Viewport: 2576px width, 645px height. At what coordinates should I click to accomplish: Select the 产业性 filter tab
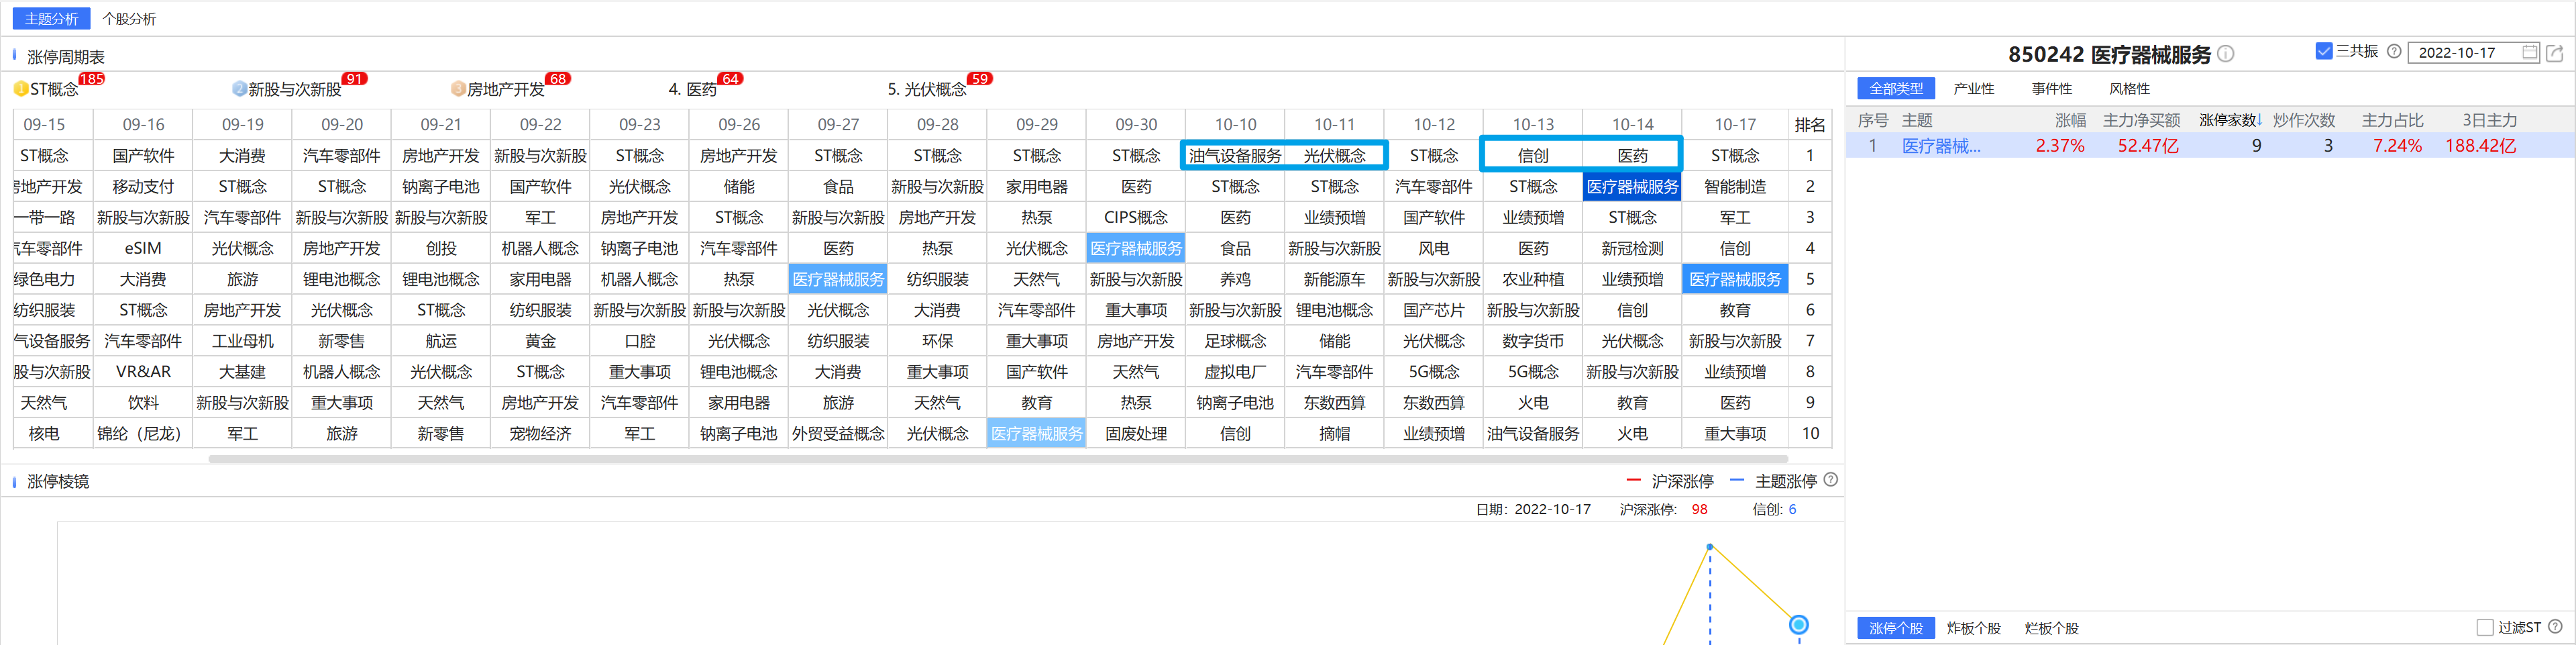click(1973, 88)
